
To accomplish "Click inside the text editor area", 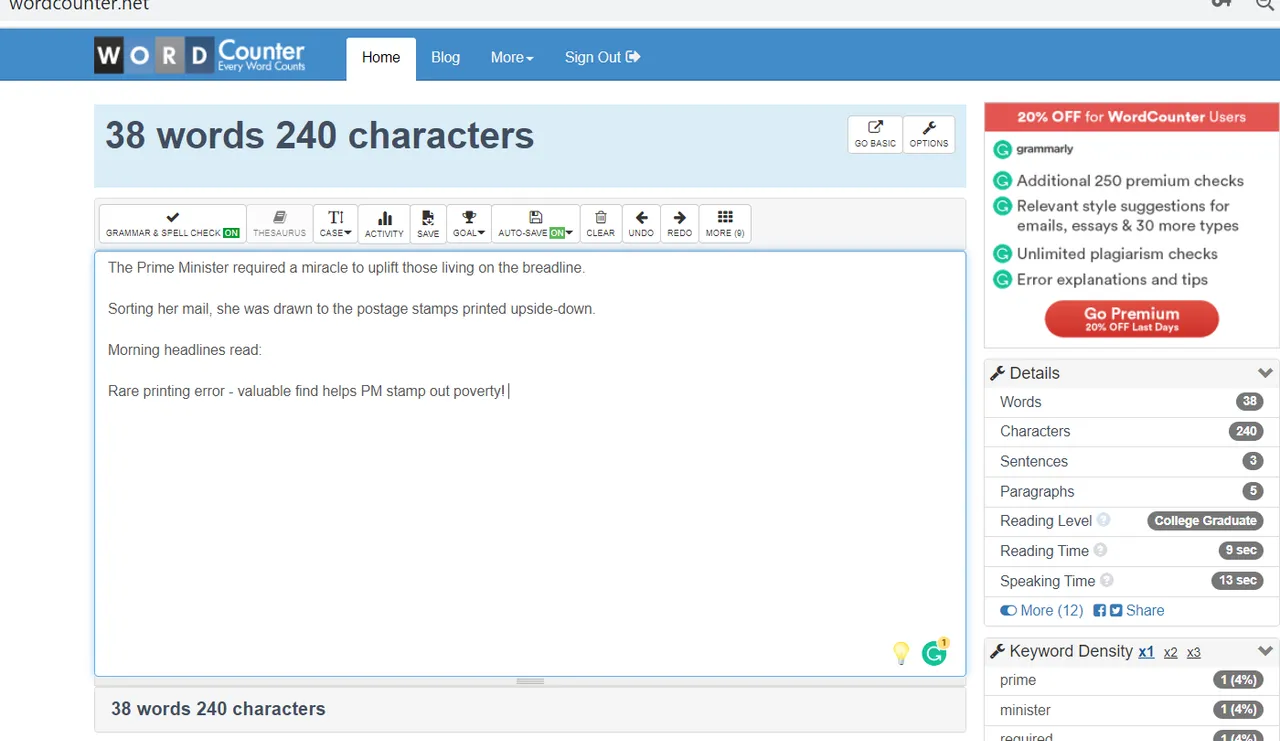I will tap(530, 463).
